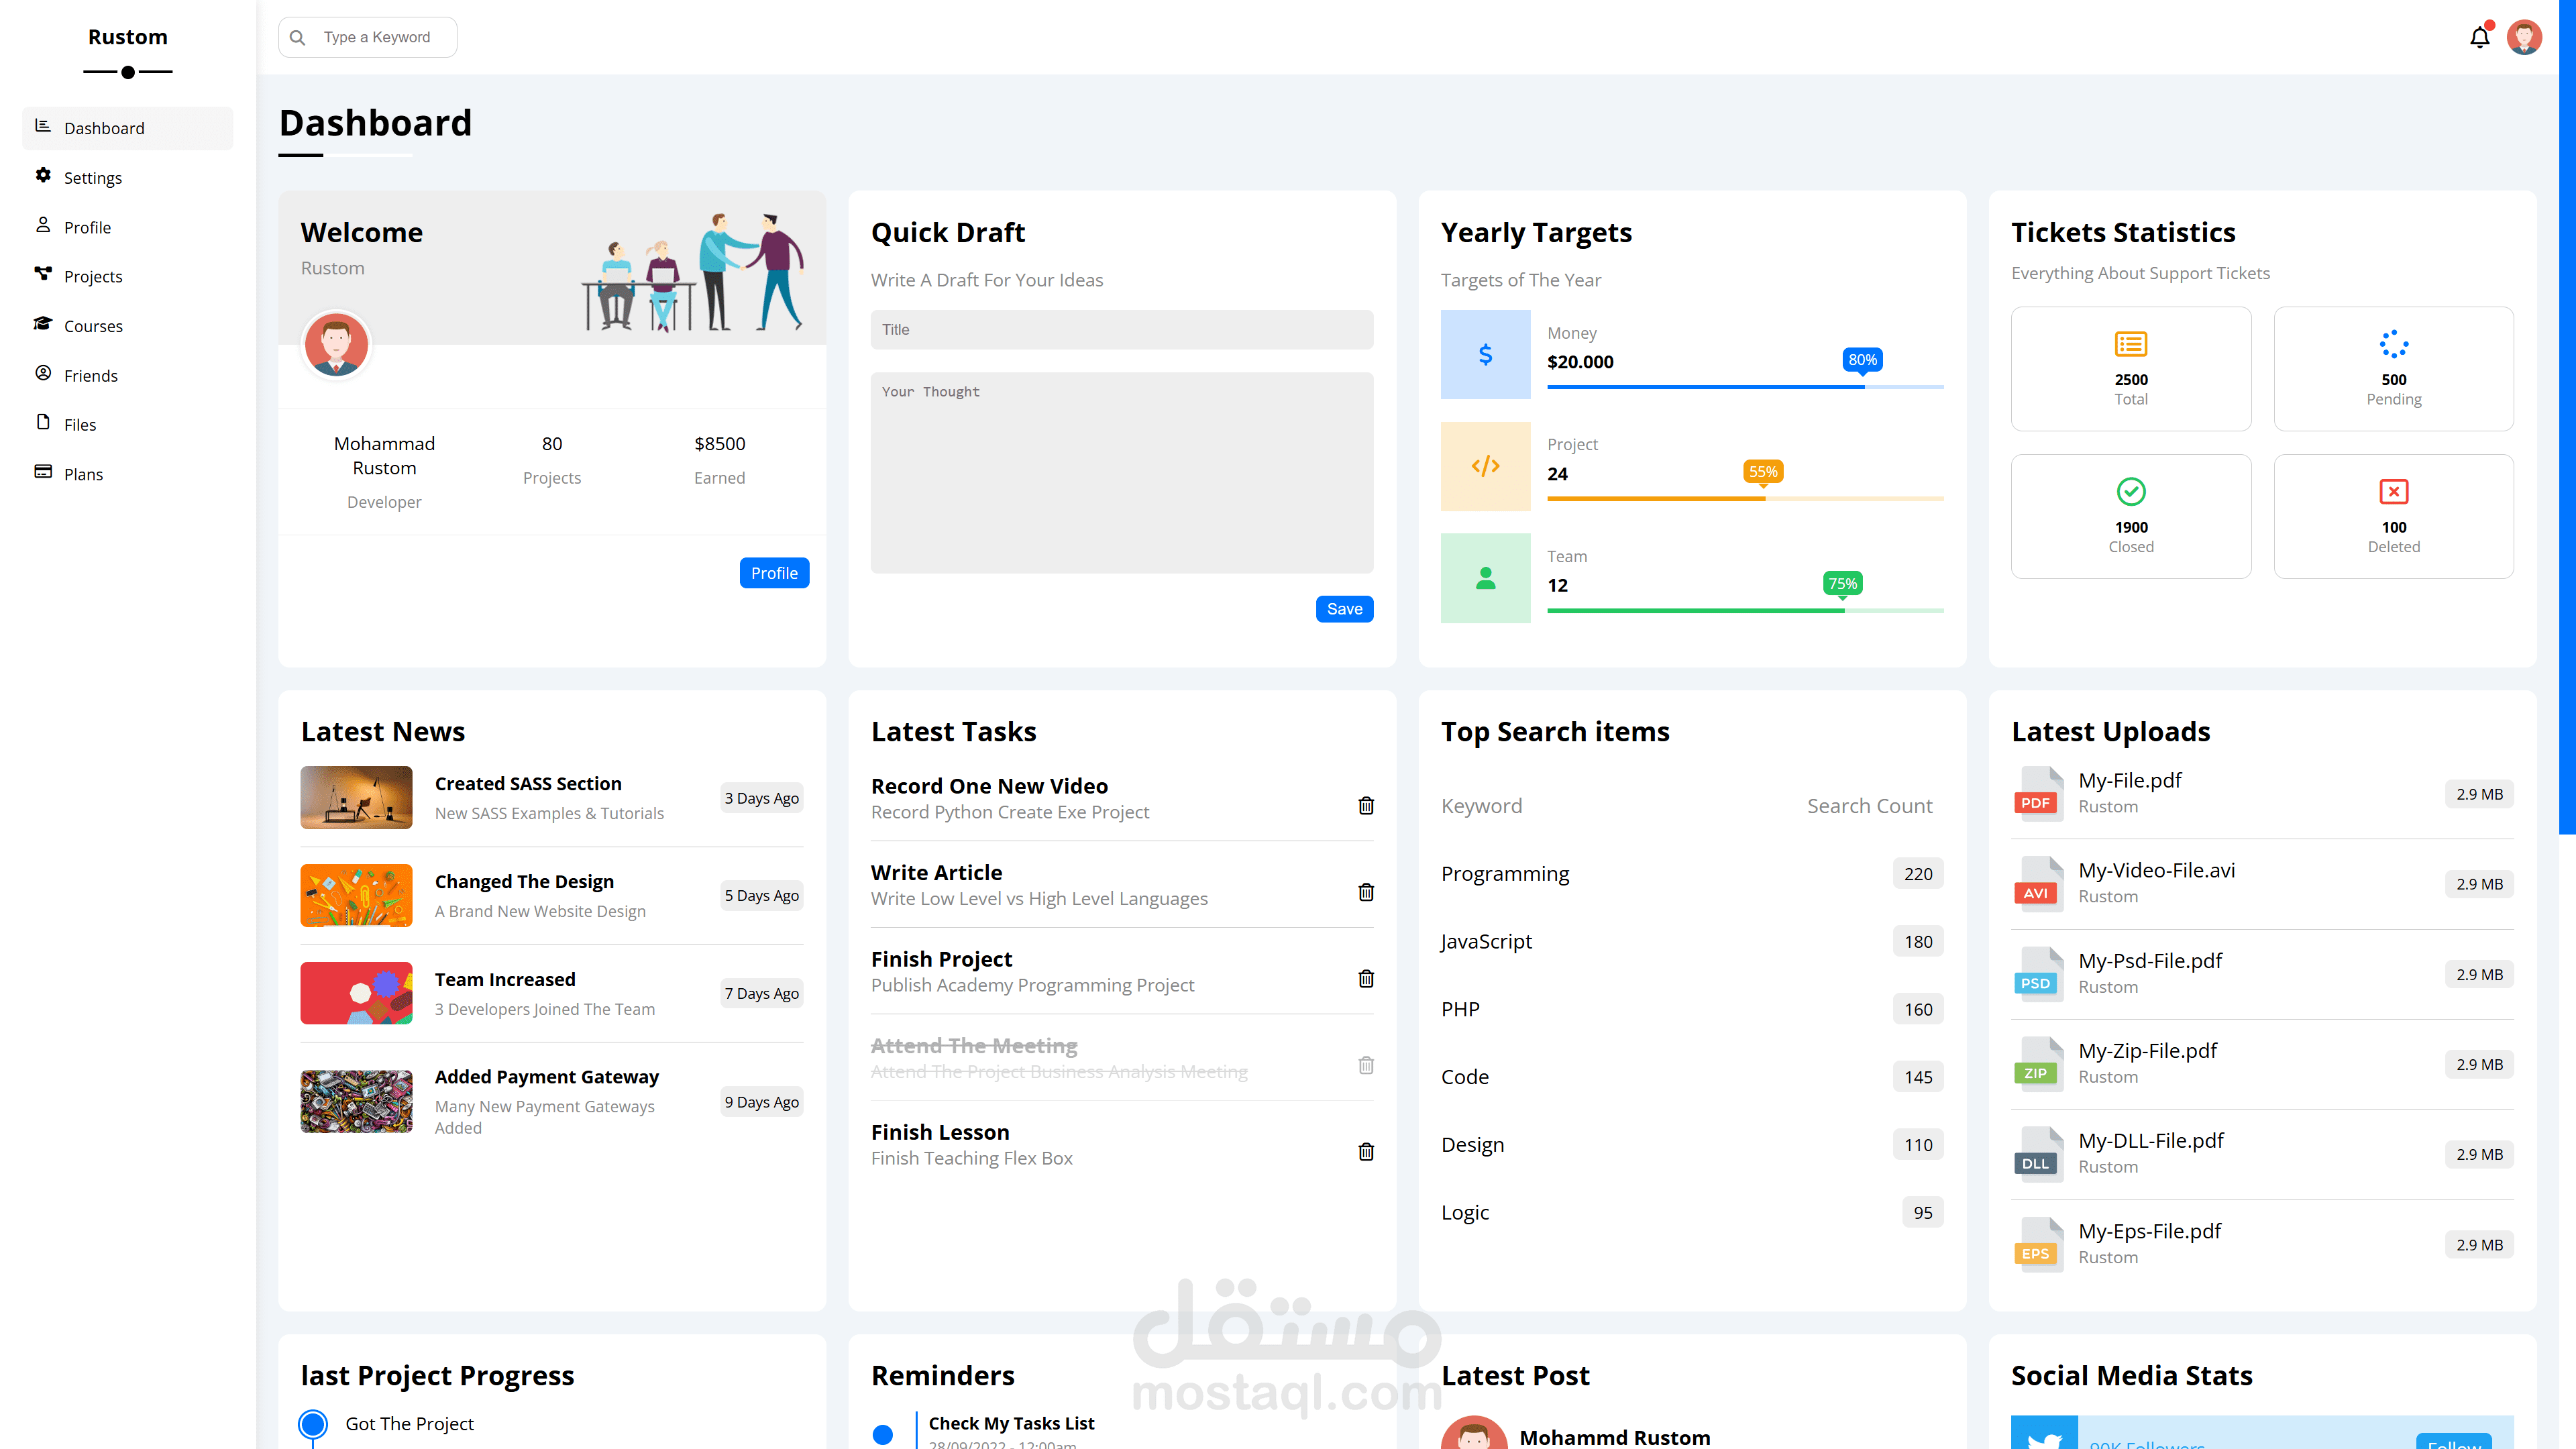Open Files in sidebar
Viewport: 2576px width, 1449px height.
point(127,424)
